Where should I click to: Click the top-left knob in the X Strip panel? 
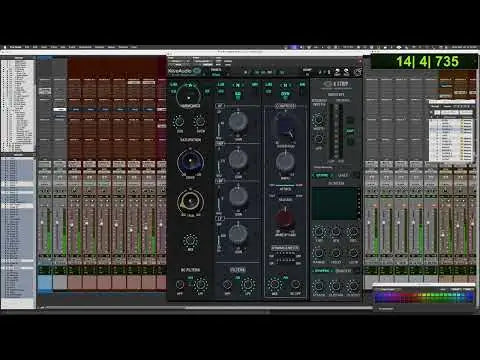(318, 119)
